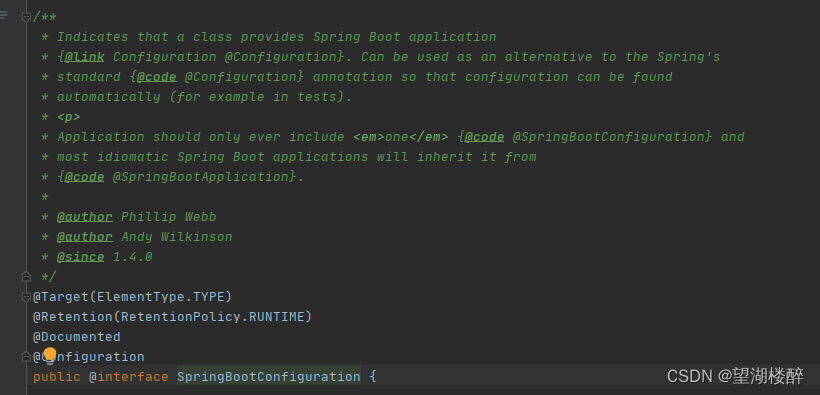
Task: Click the Andy Wilkinson author name
Action: click(x=177, y=237)
